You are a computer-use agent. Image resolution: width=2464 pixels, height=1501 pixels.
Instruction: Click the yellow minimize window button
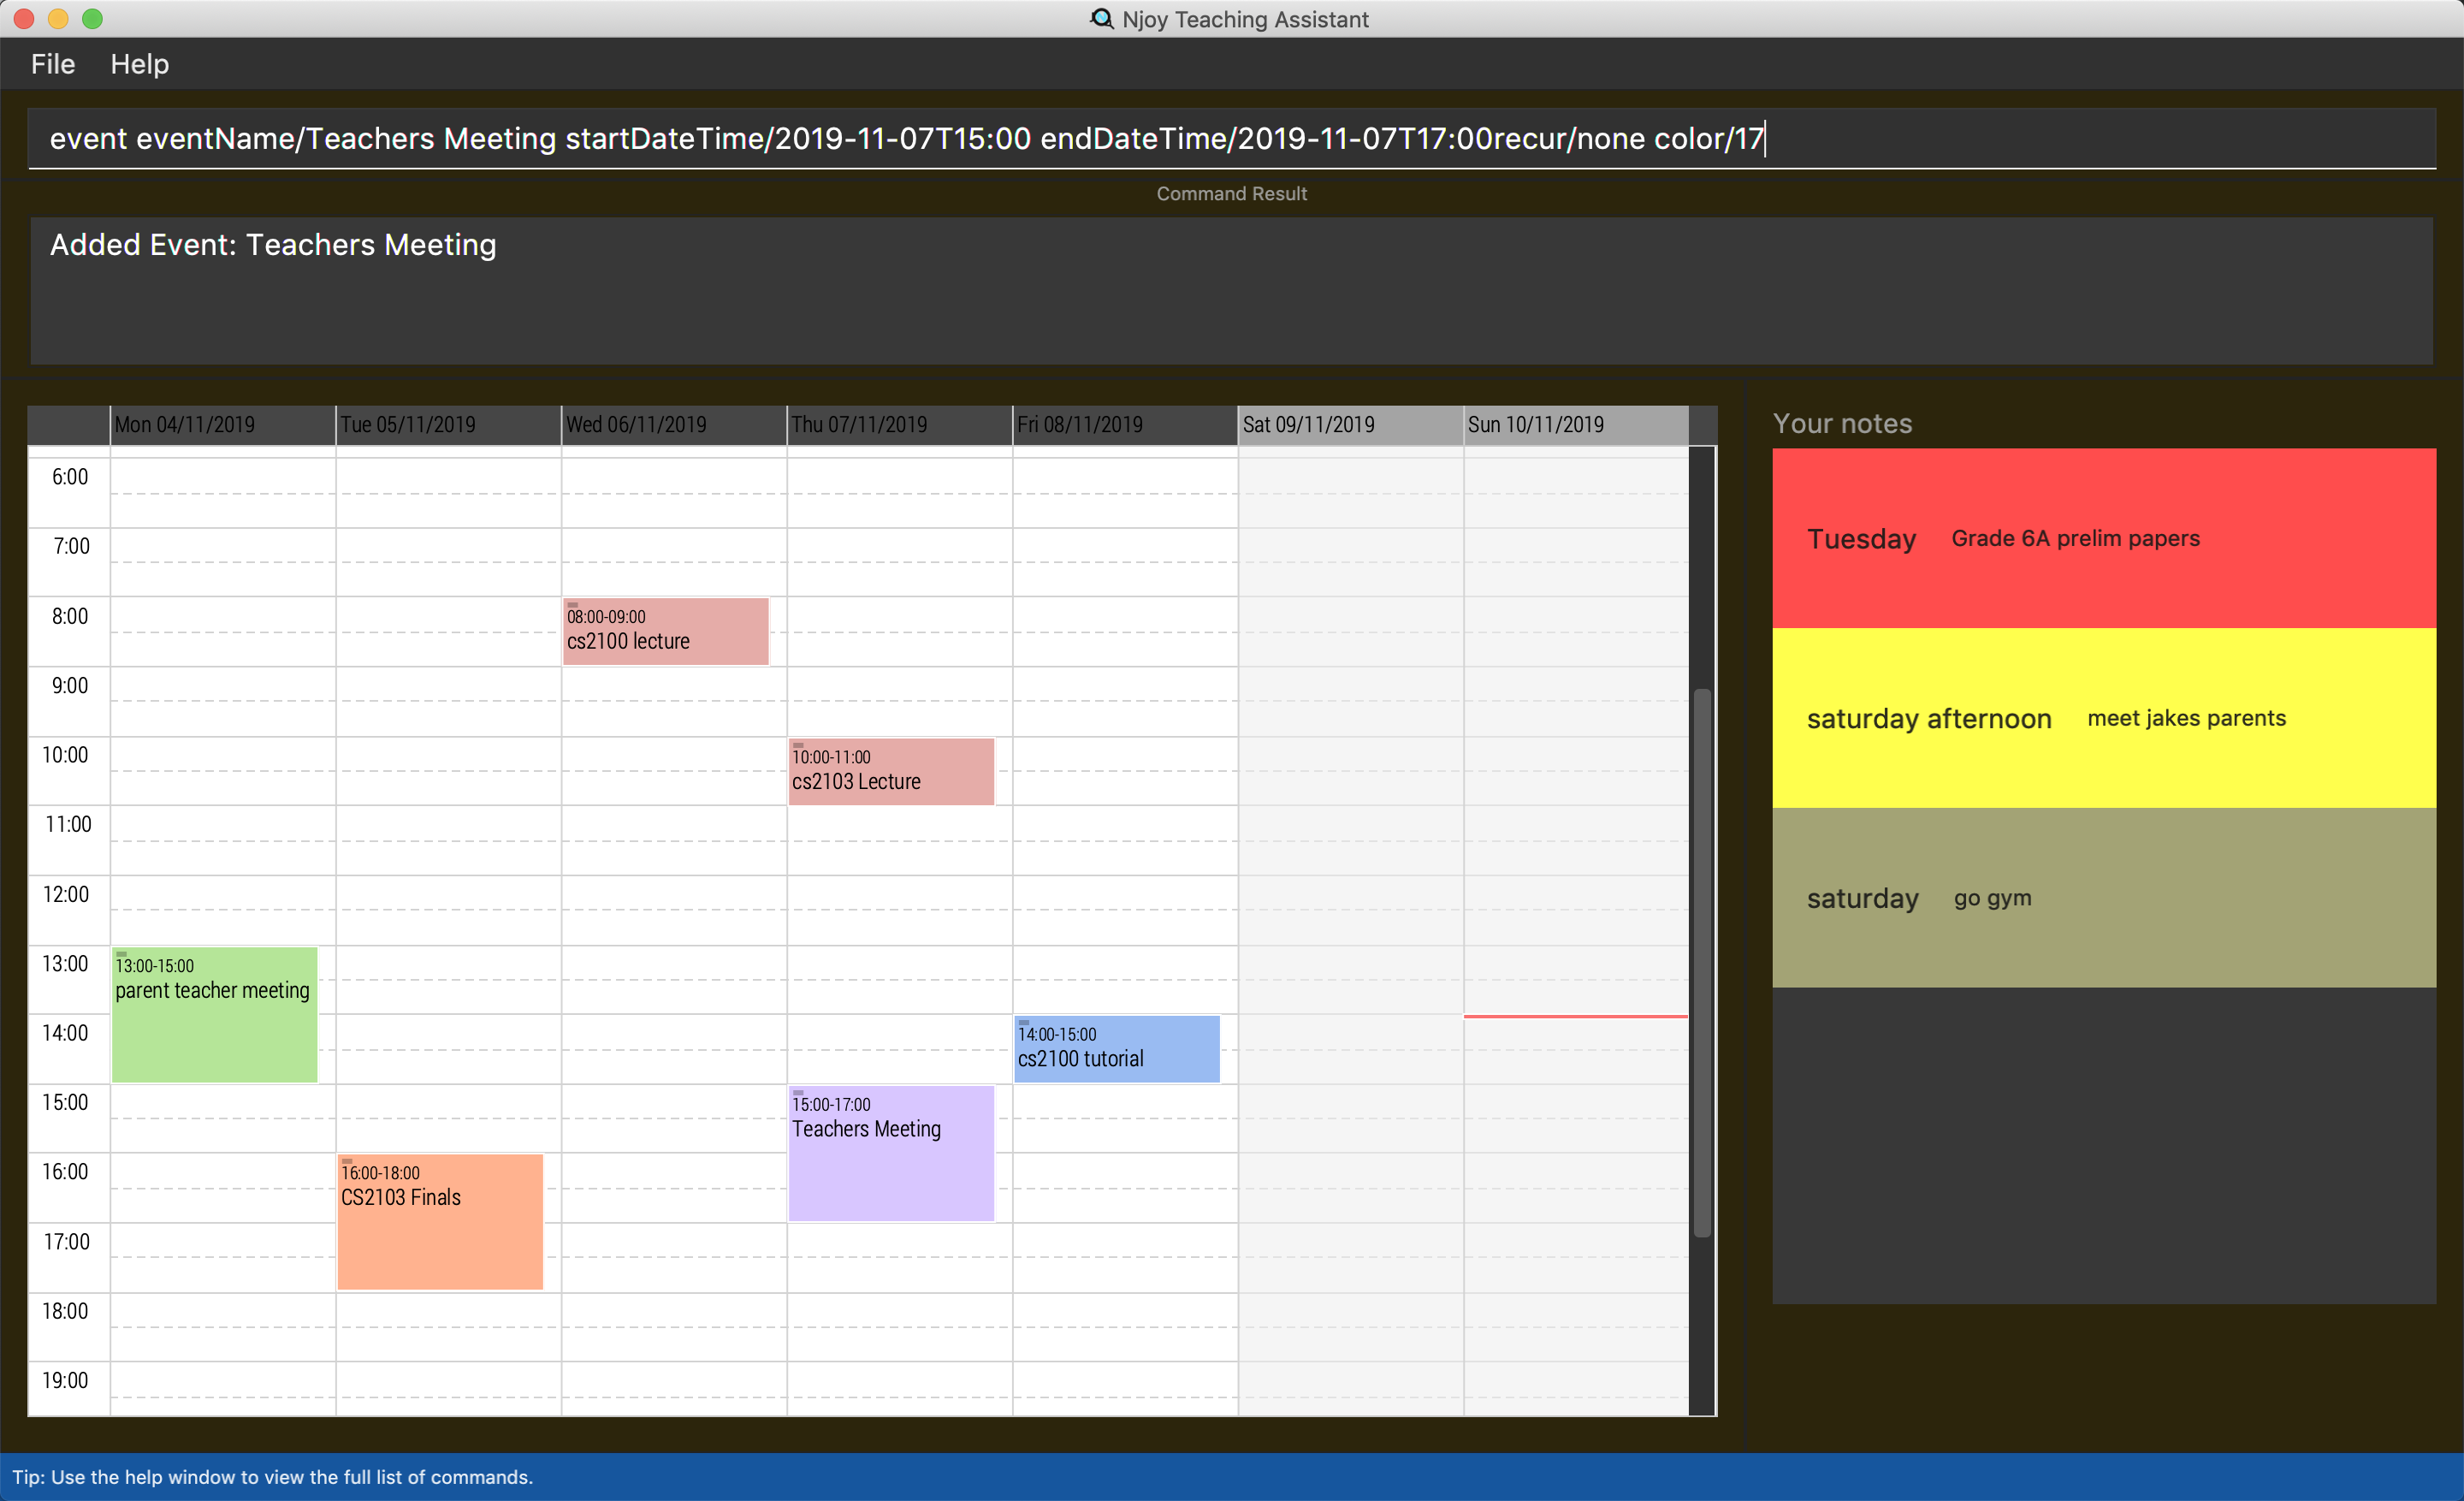click(x=58, y=19)
